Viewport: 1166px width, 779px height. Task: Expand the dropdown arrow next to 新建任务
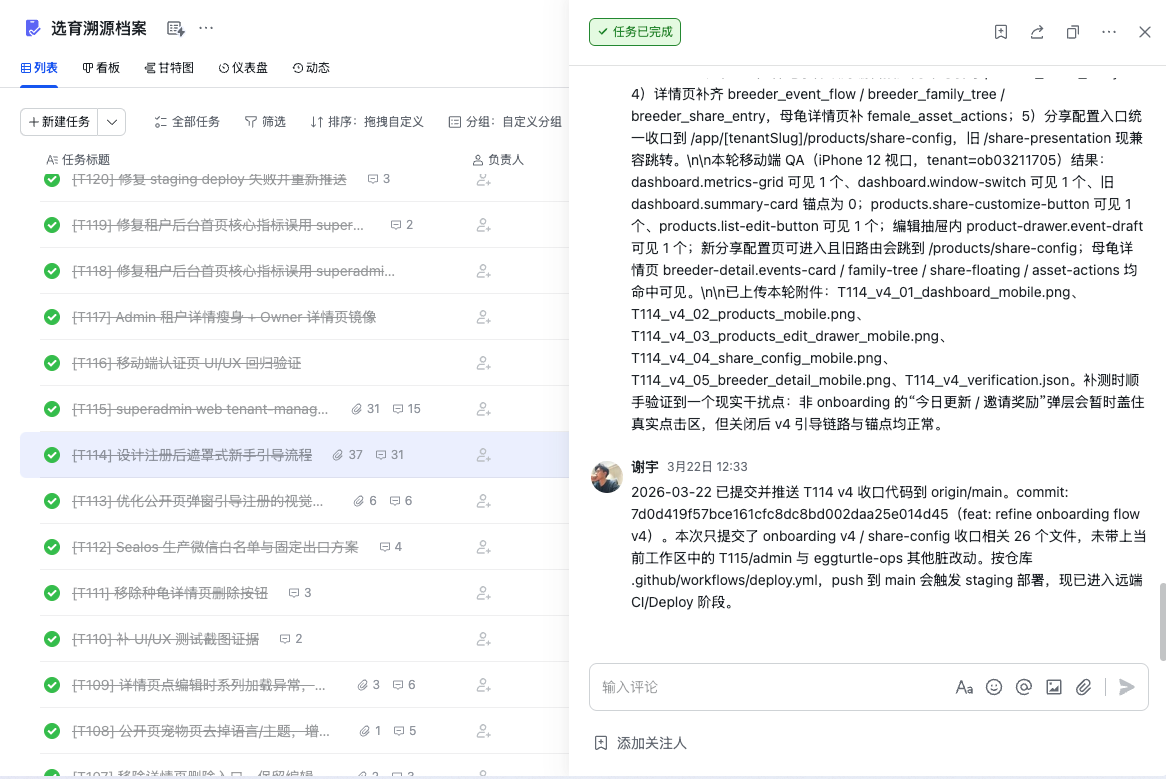pos(112,122)
